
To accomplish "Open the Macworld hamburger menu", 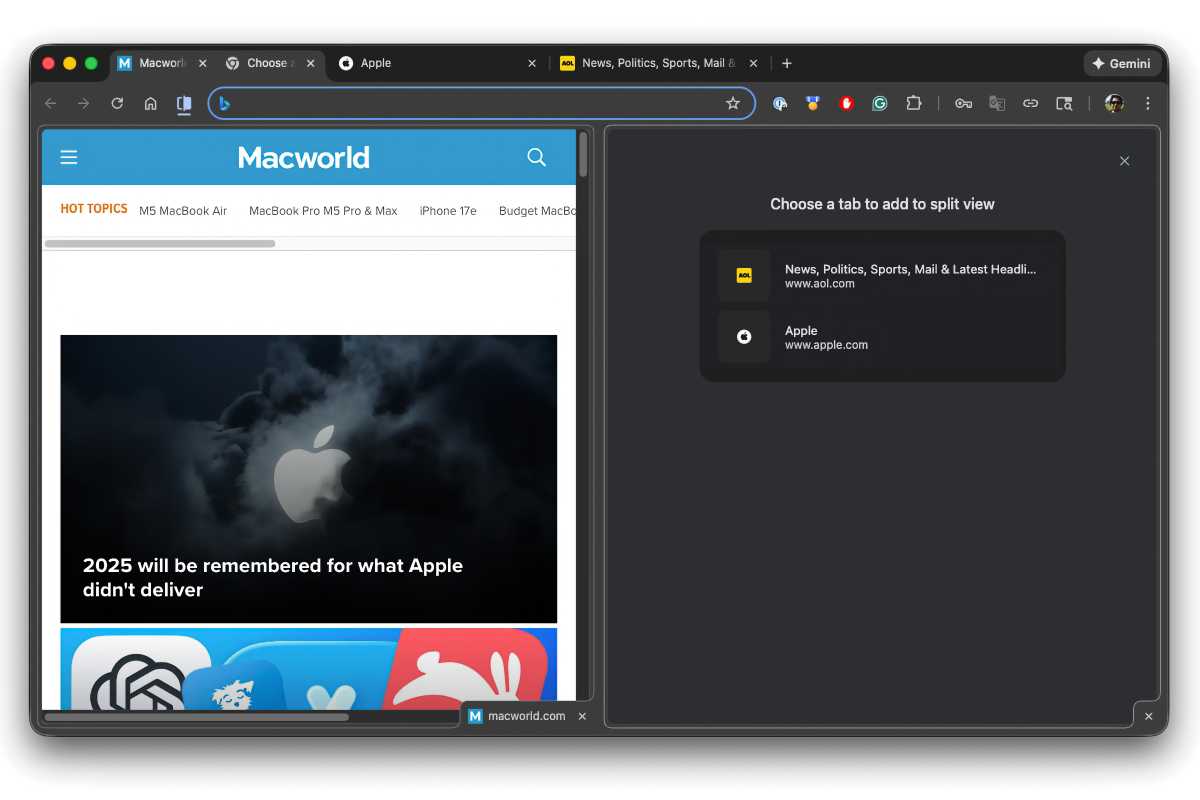I will (x=68, y=157).
